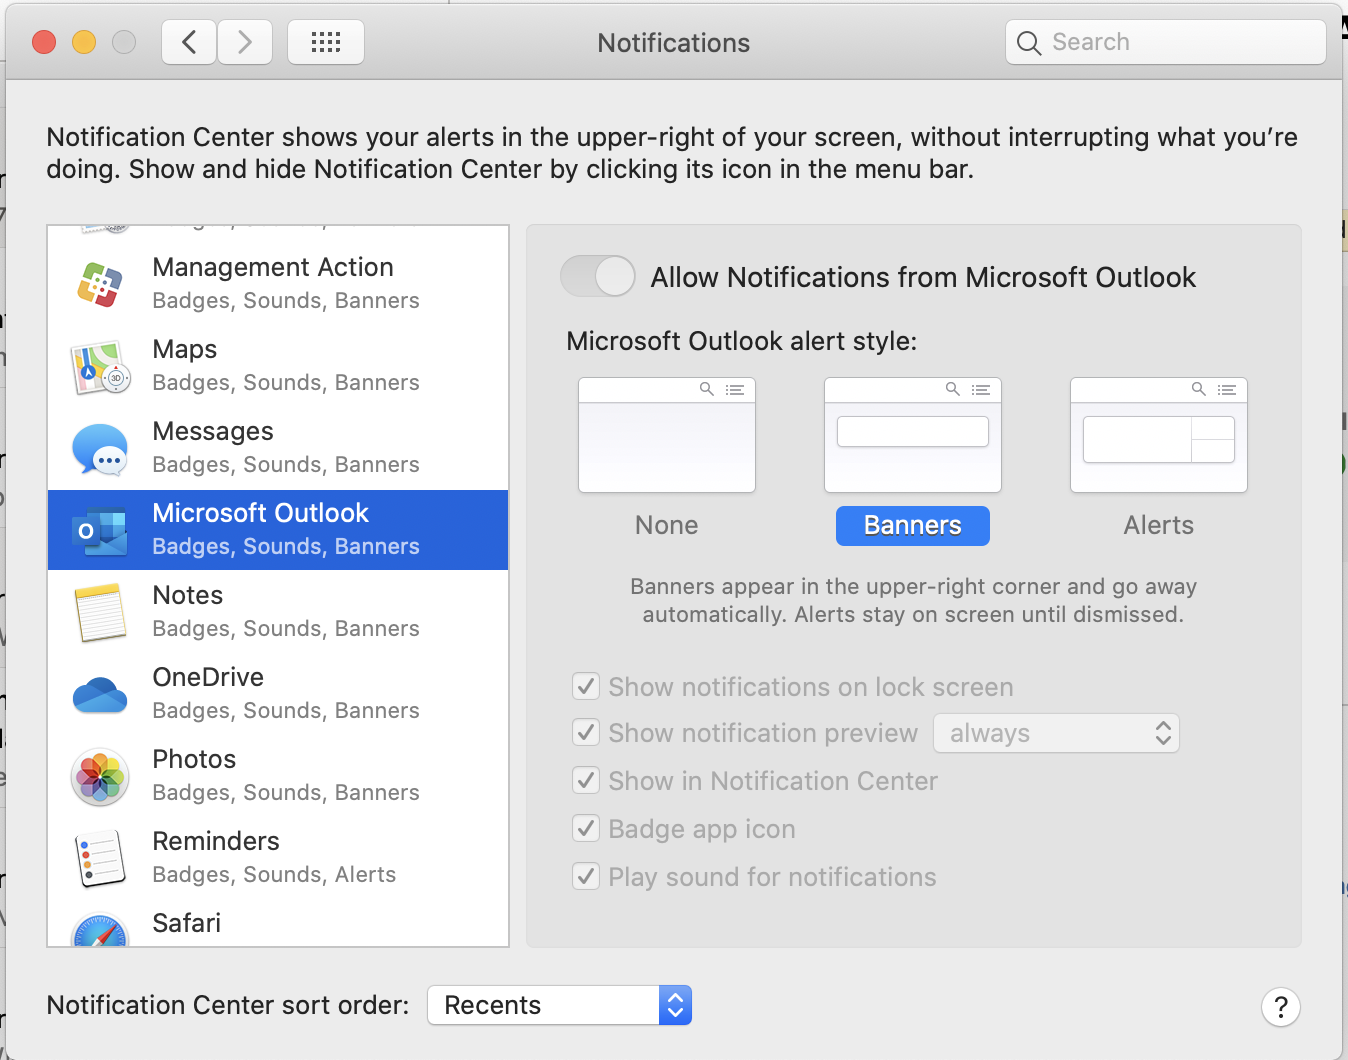Click the magnifier icon in Search
Screen dimensions: 1348x1060
[1029, 43]
